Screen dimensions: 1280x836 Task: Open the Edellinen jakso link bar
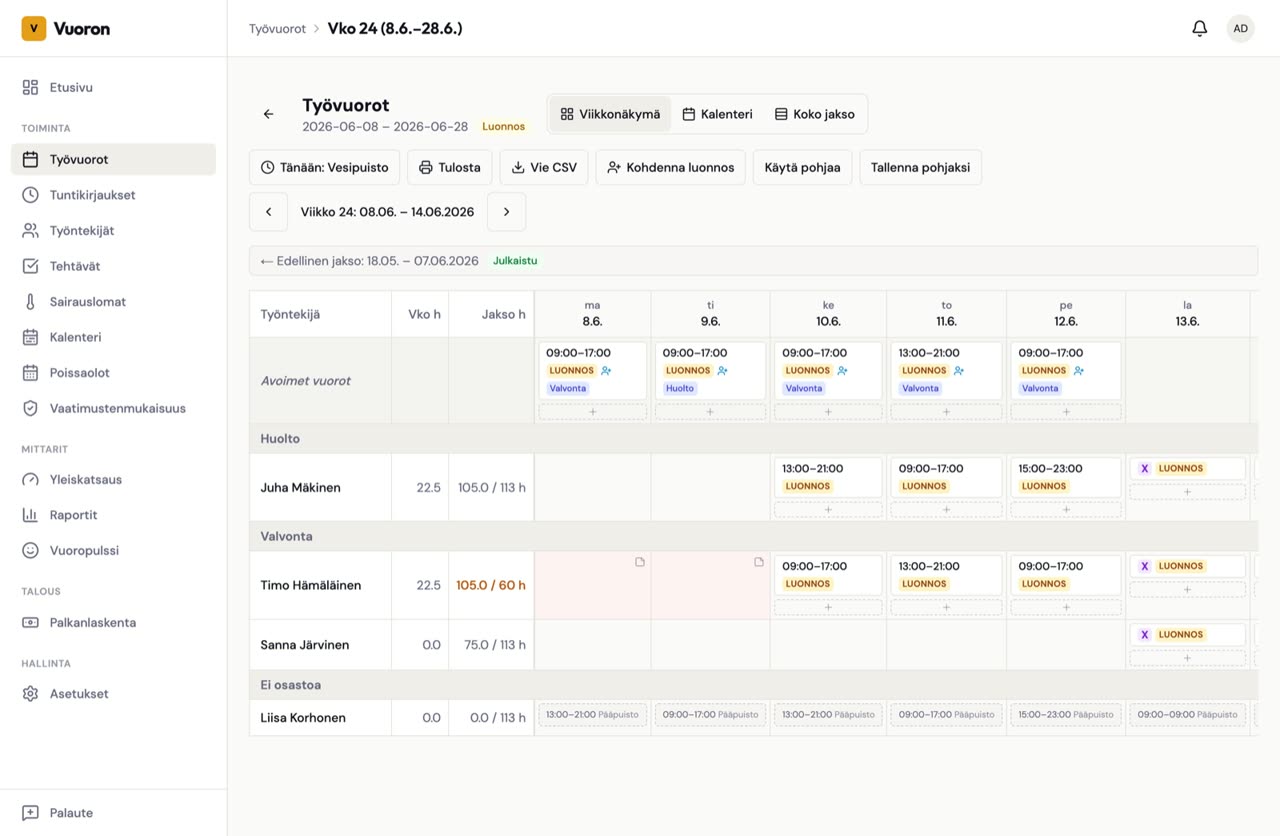click(x=753, y=261)
